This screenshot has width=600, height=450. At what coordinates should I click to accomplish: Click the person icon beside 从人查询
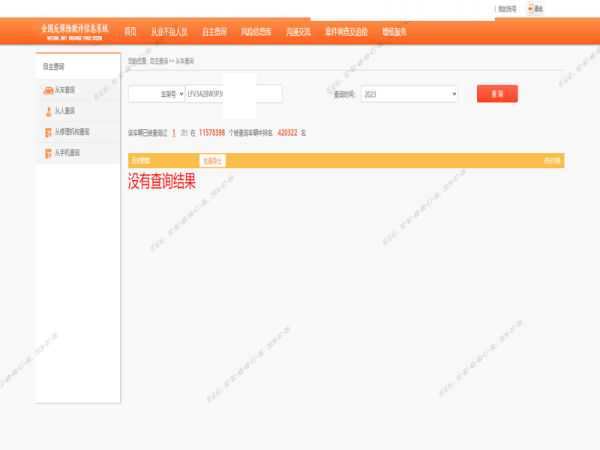pyautogui.click(x=48, y=111)
